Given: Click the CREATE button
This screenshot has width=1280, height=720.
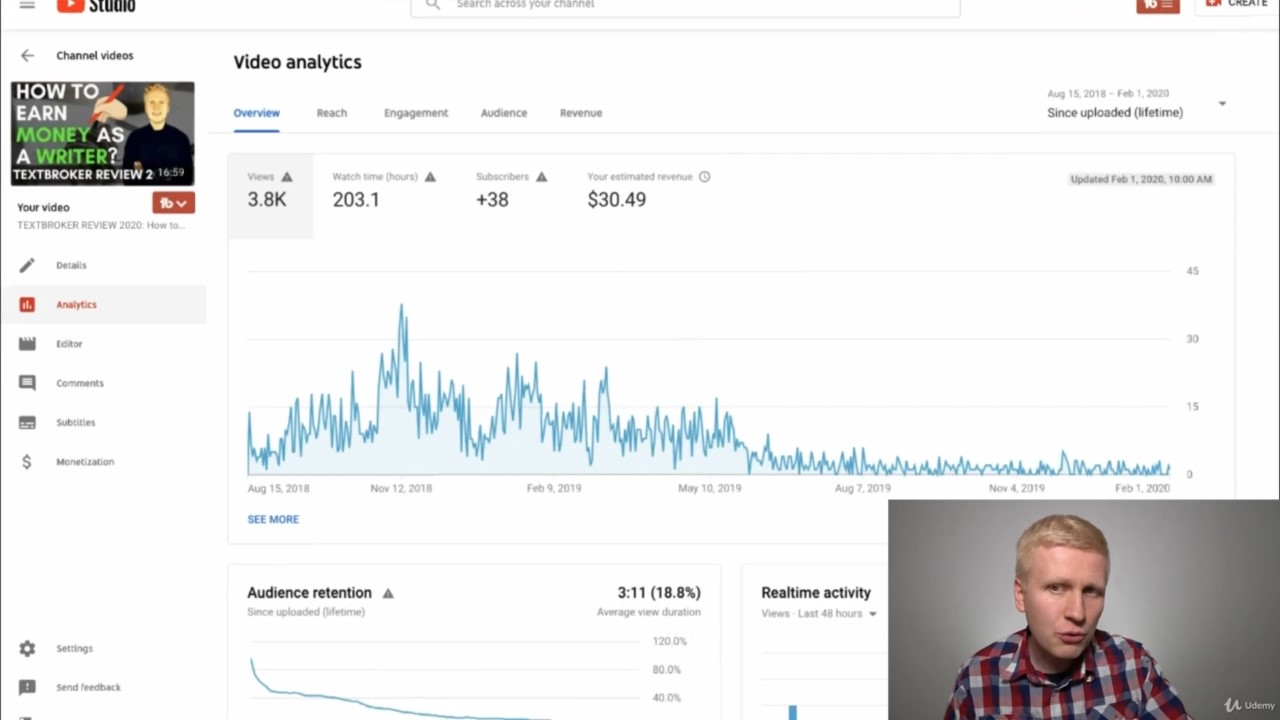Looking at the screenshot, I should 1237,5.
